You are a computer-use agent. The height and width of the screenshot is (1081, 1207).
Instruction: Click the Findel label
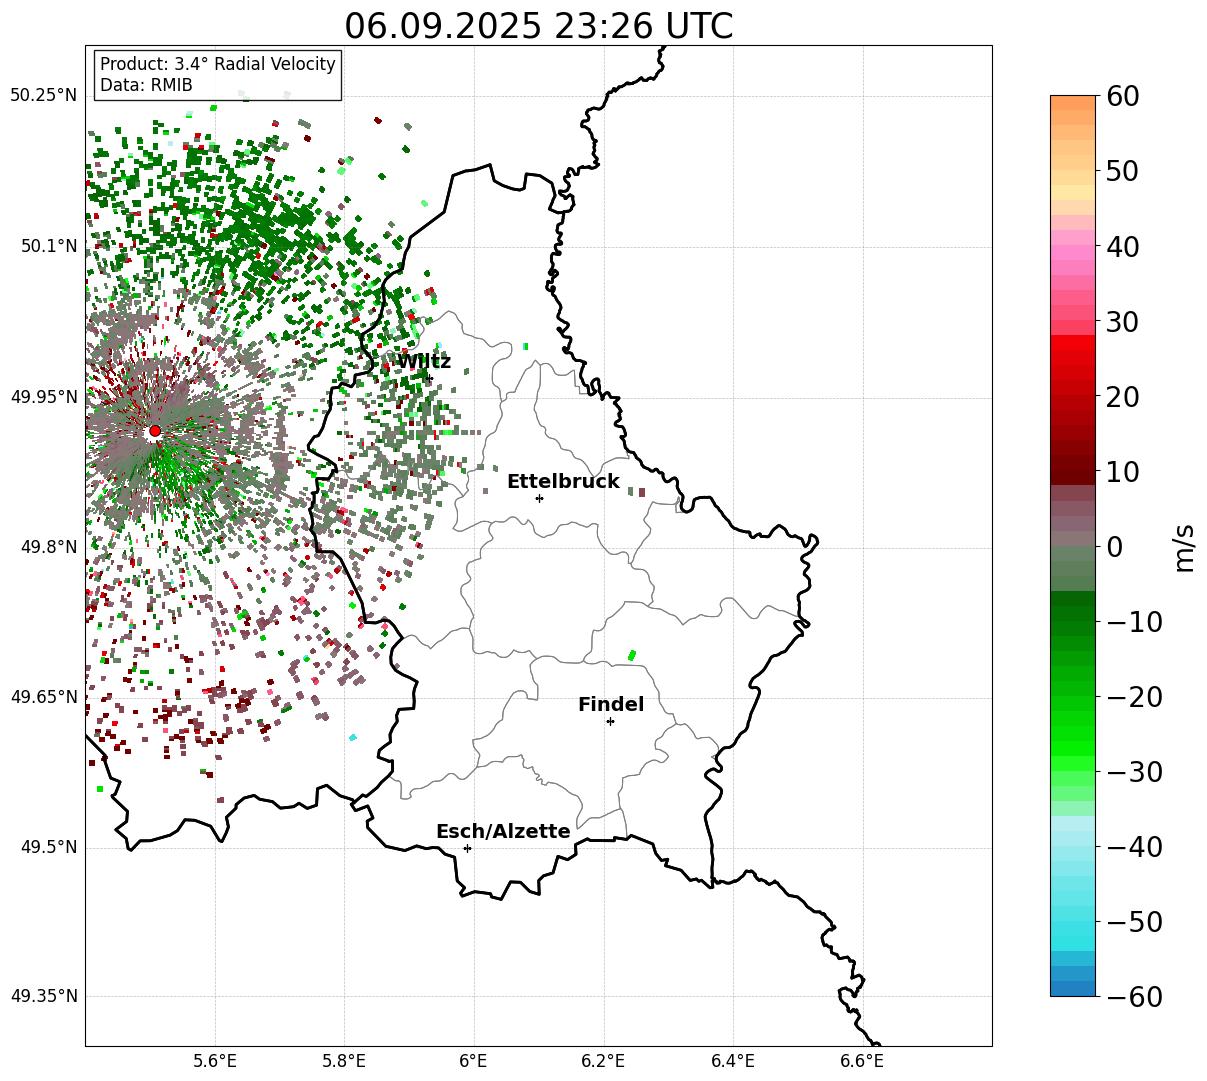(611, 705)
